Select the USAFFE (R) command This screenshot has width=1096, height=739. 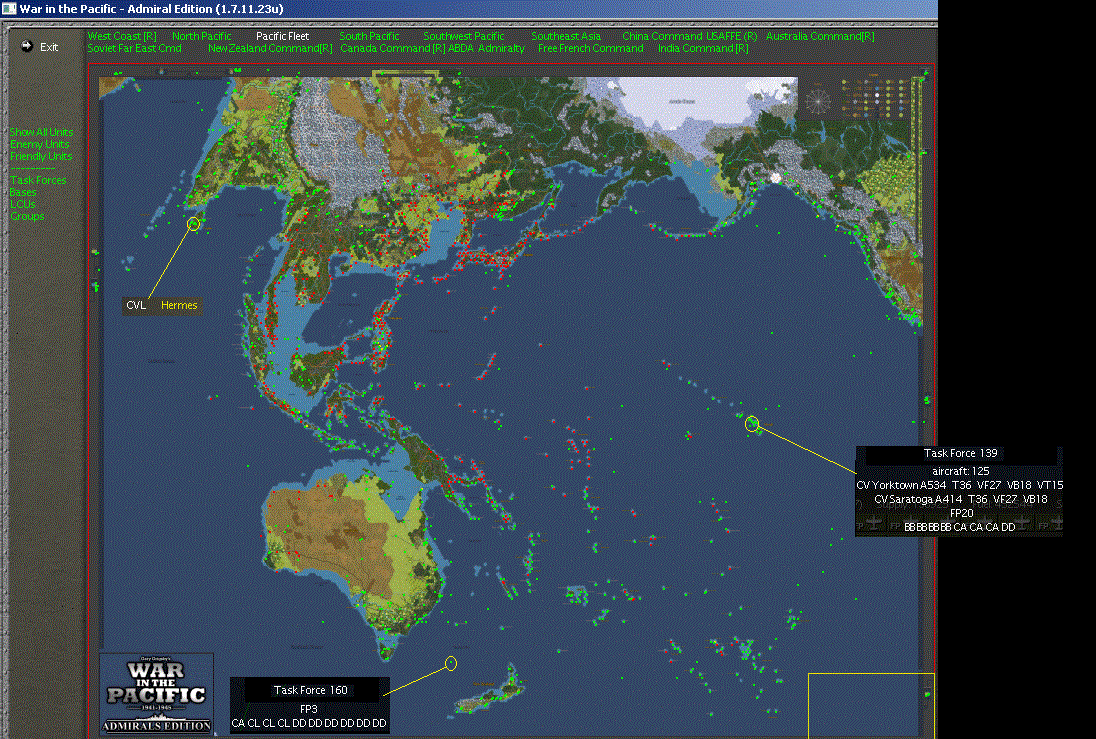click(x=731, y=36)
